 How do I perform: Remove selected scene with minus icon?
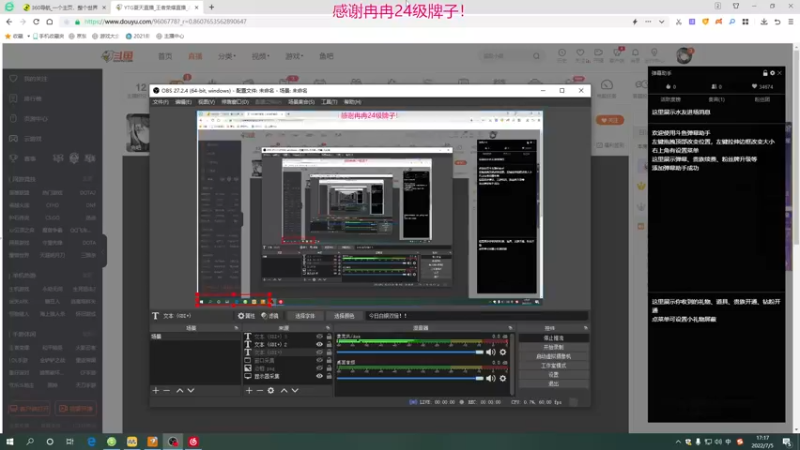click(166, 390)
